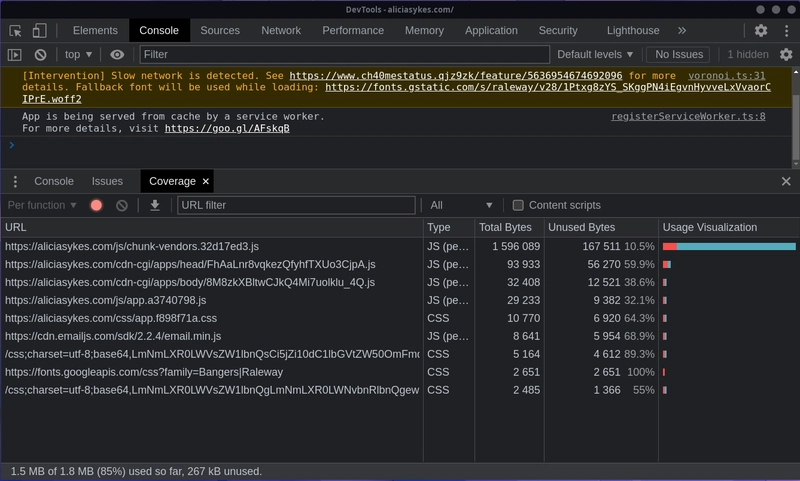Image resolution: width=800 pixels, height=481 pixels.
Task: Toggle the live expression eye icon
Action: click(x=117, y=55)
